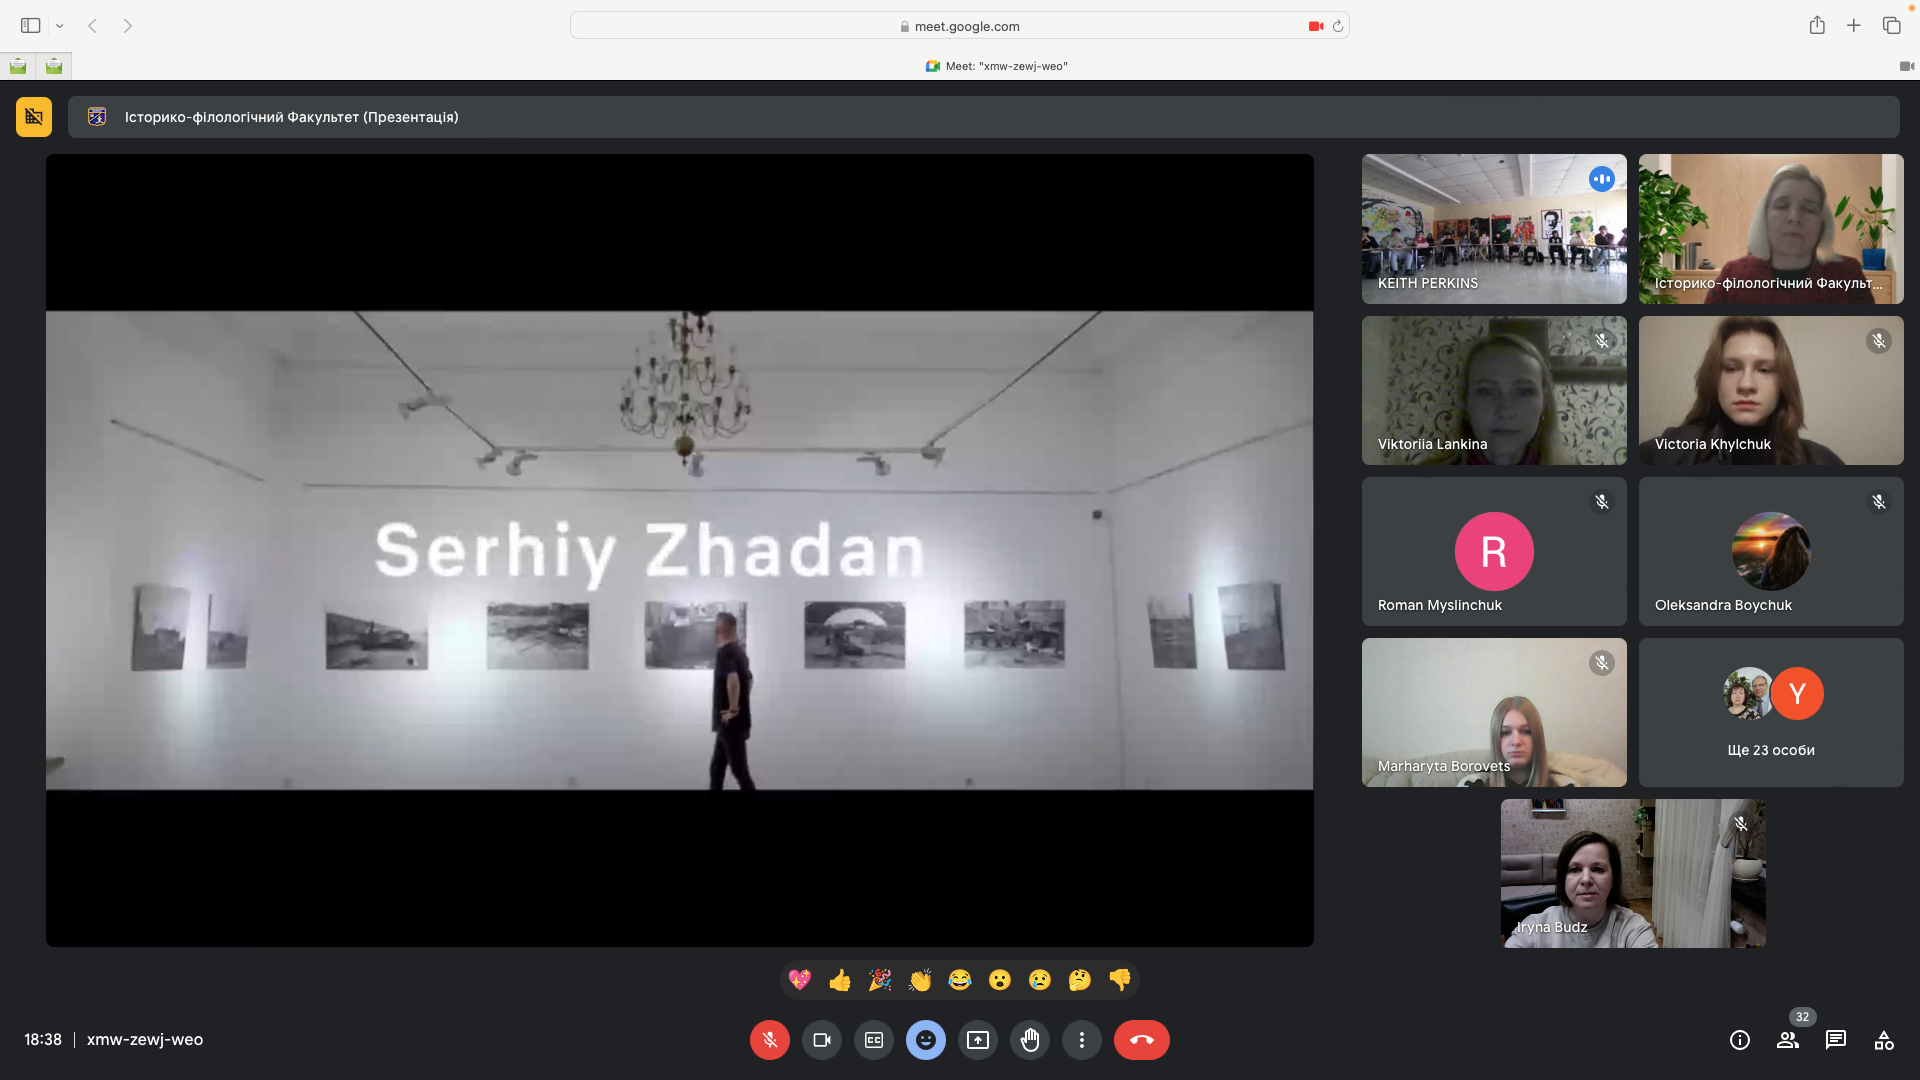This screenshot has height=1080, width=1920.
Task: Switch to the second pinned tab
Action: click(54, 66)
